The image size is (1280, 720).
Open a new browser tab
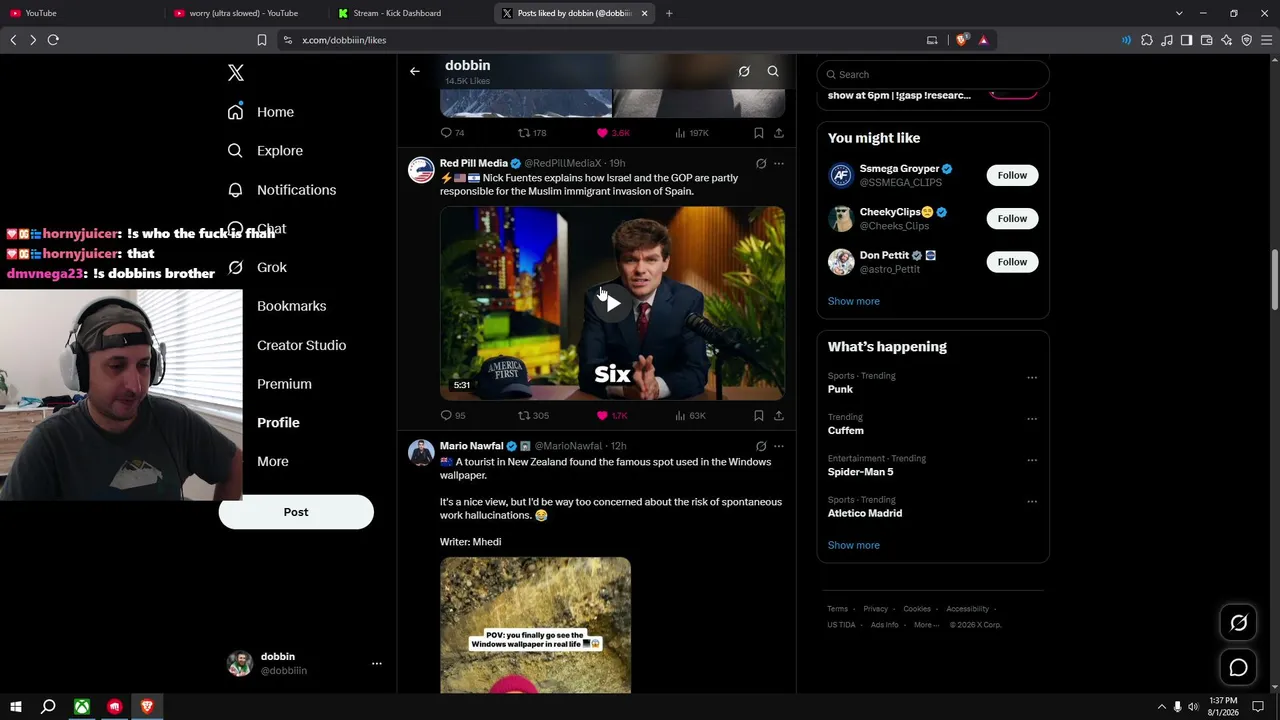[x=669, y=13]
